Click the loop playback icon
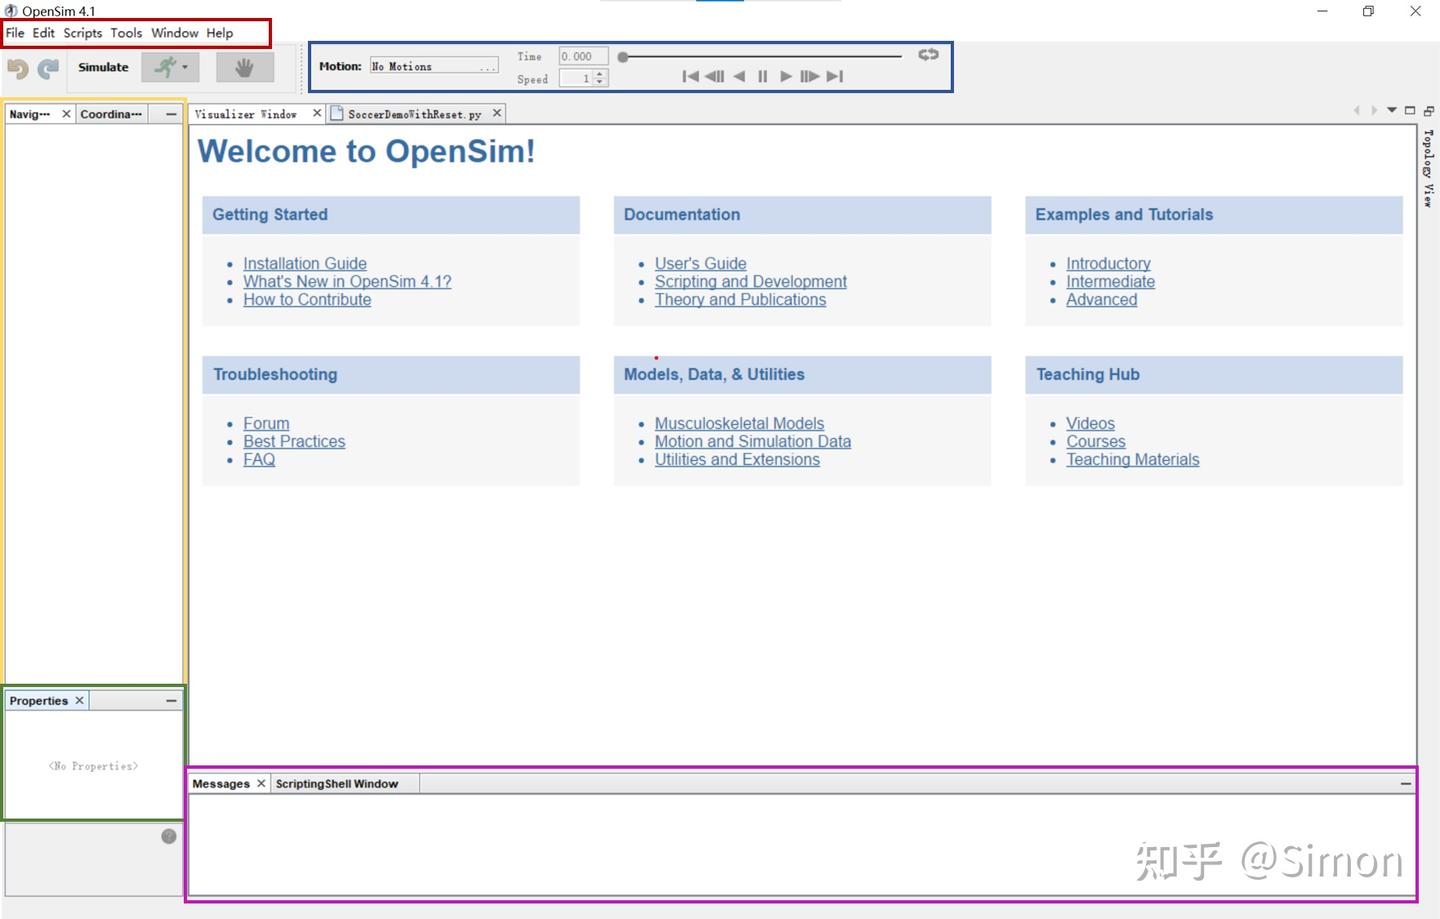Screen dimensions: 1440x919 (x=926, y=55)
